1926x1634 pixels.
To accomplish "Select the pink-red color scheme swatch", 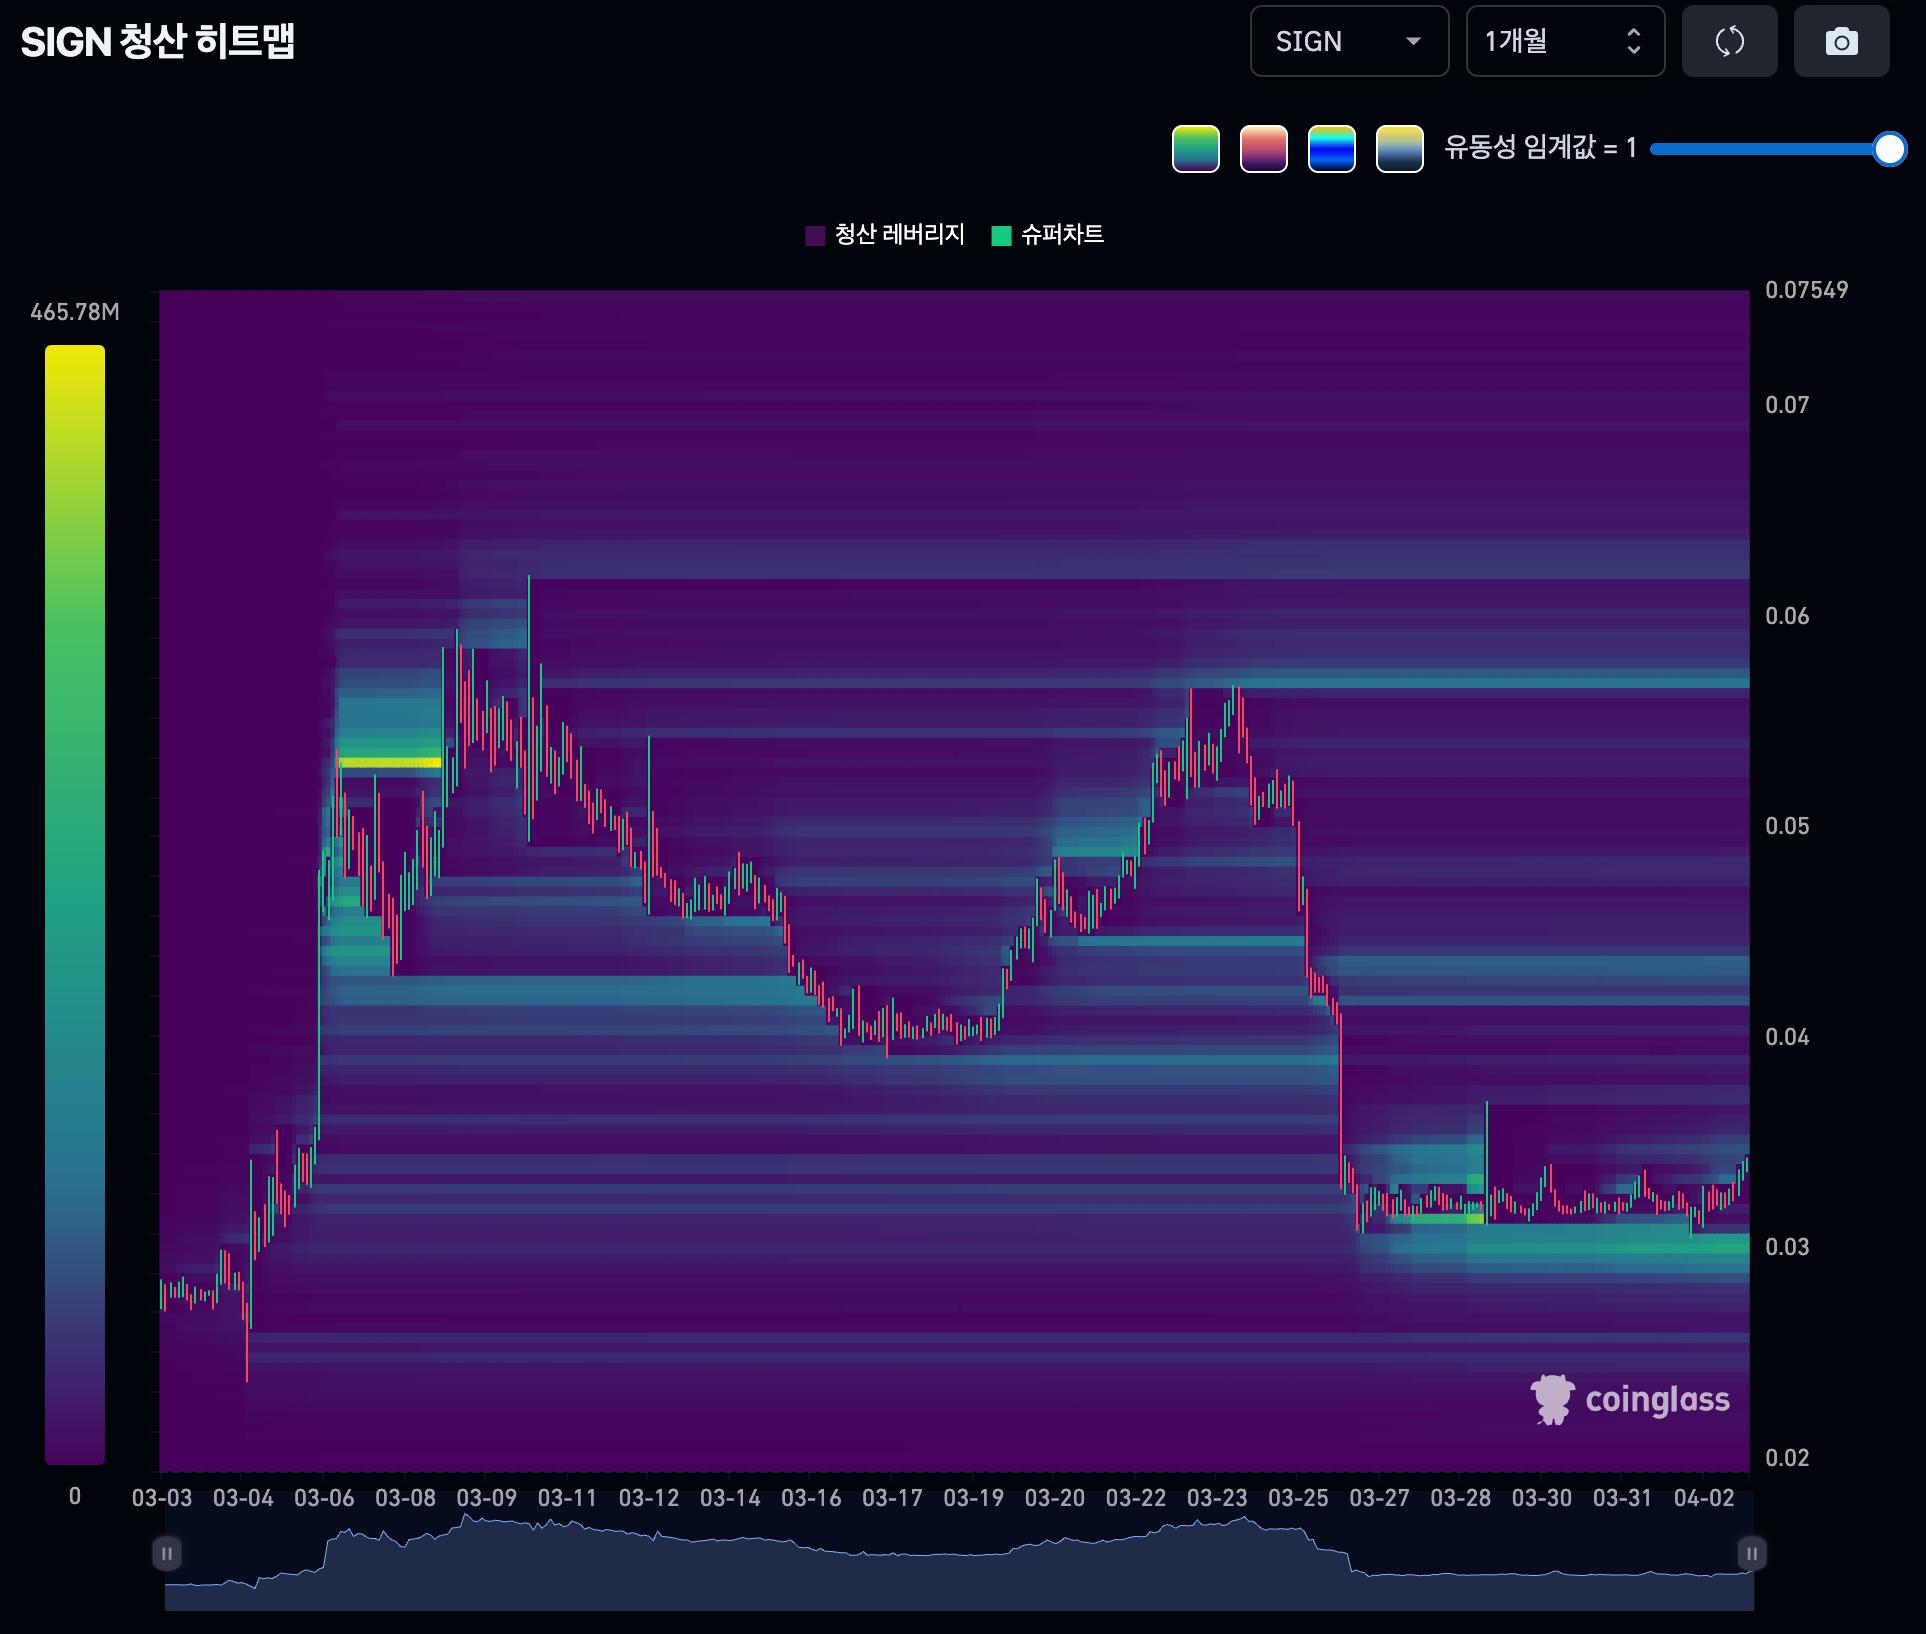I will tap(1263, 149).
